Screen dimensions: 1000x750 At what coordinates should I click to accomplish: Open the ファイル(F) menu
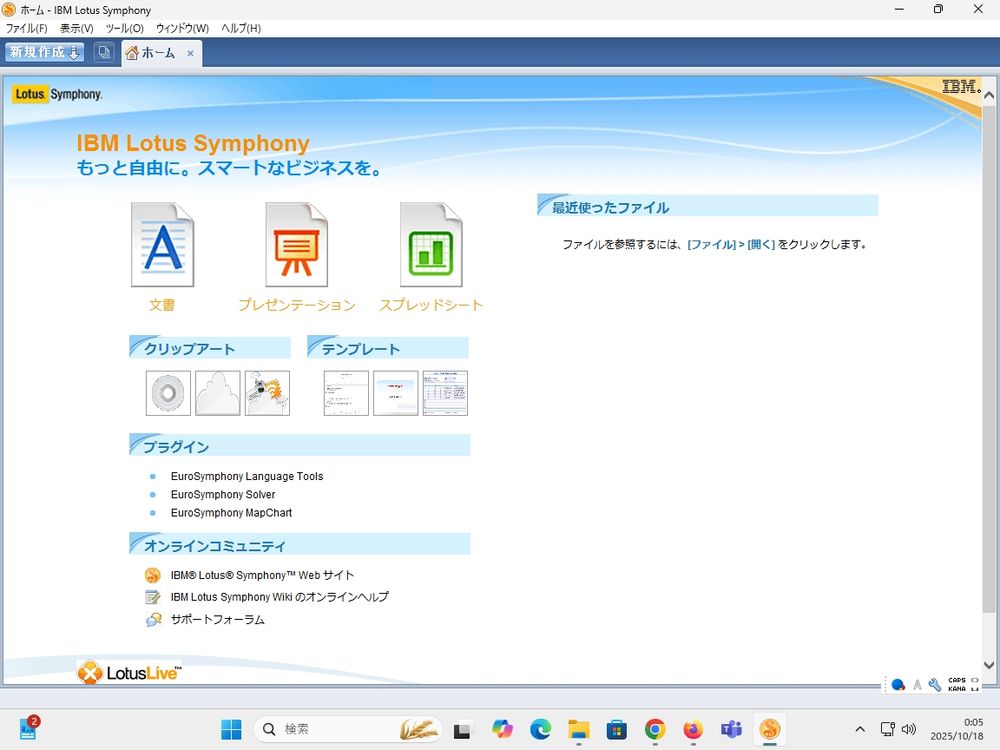tap(26, 28)
